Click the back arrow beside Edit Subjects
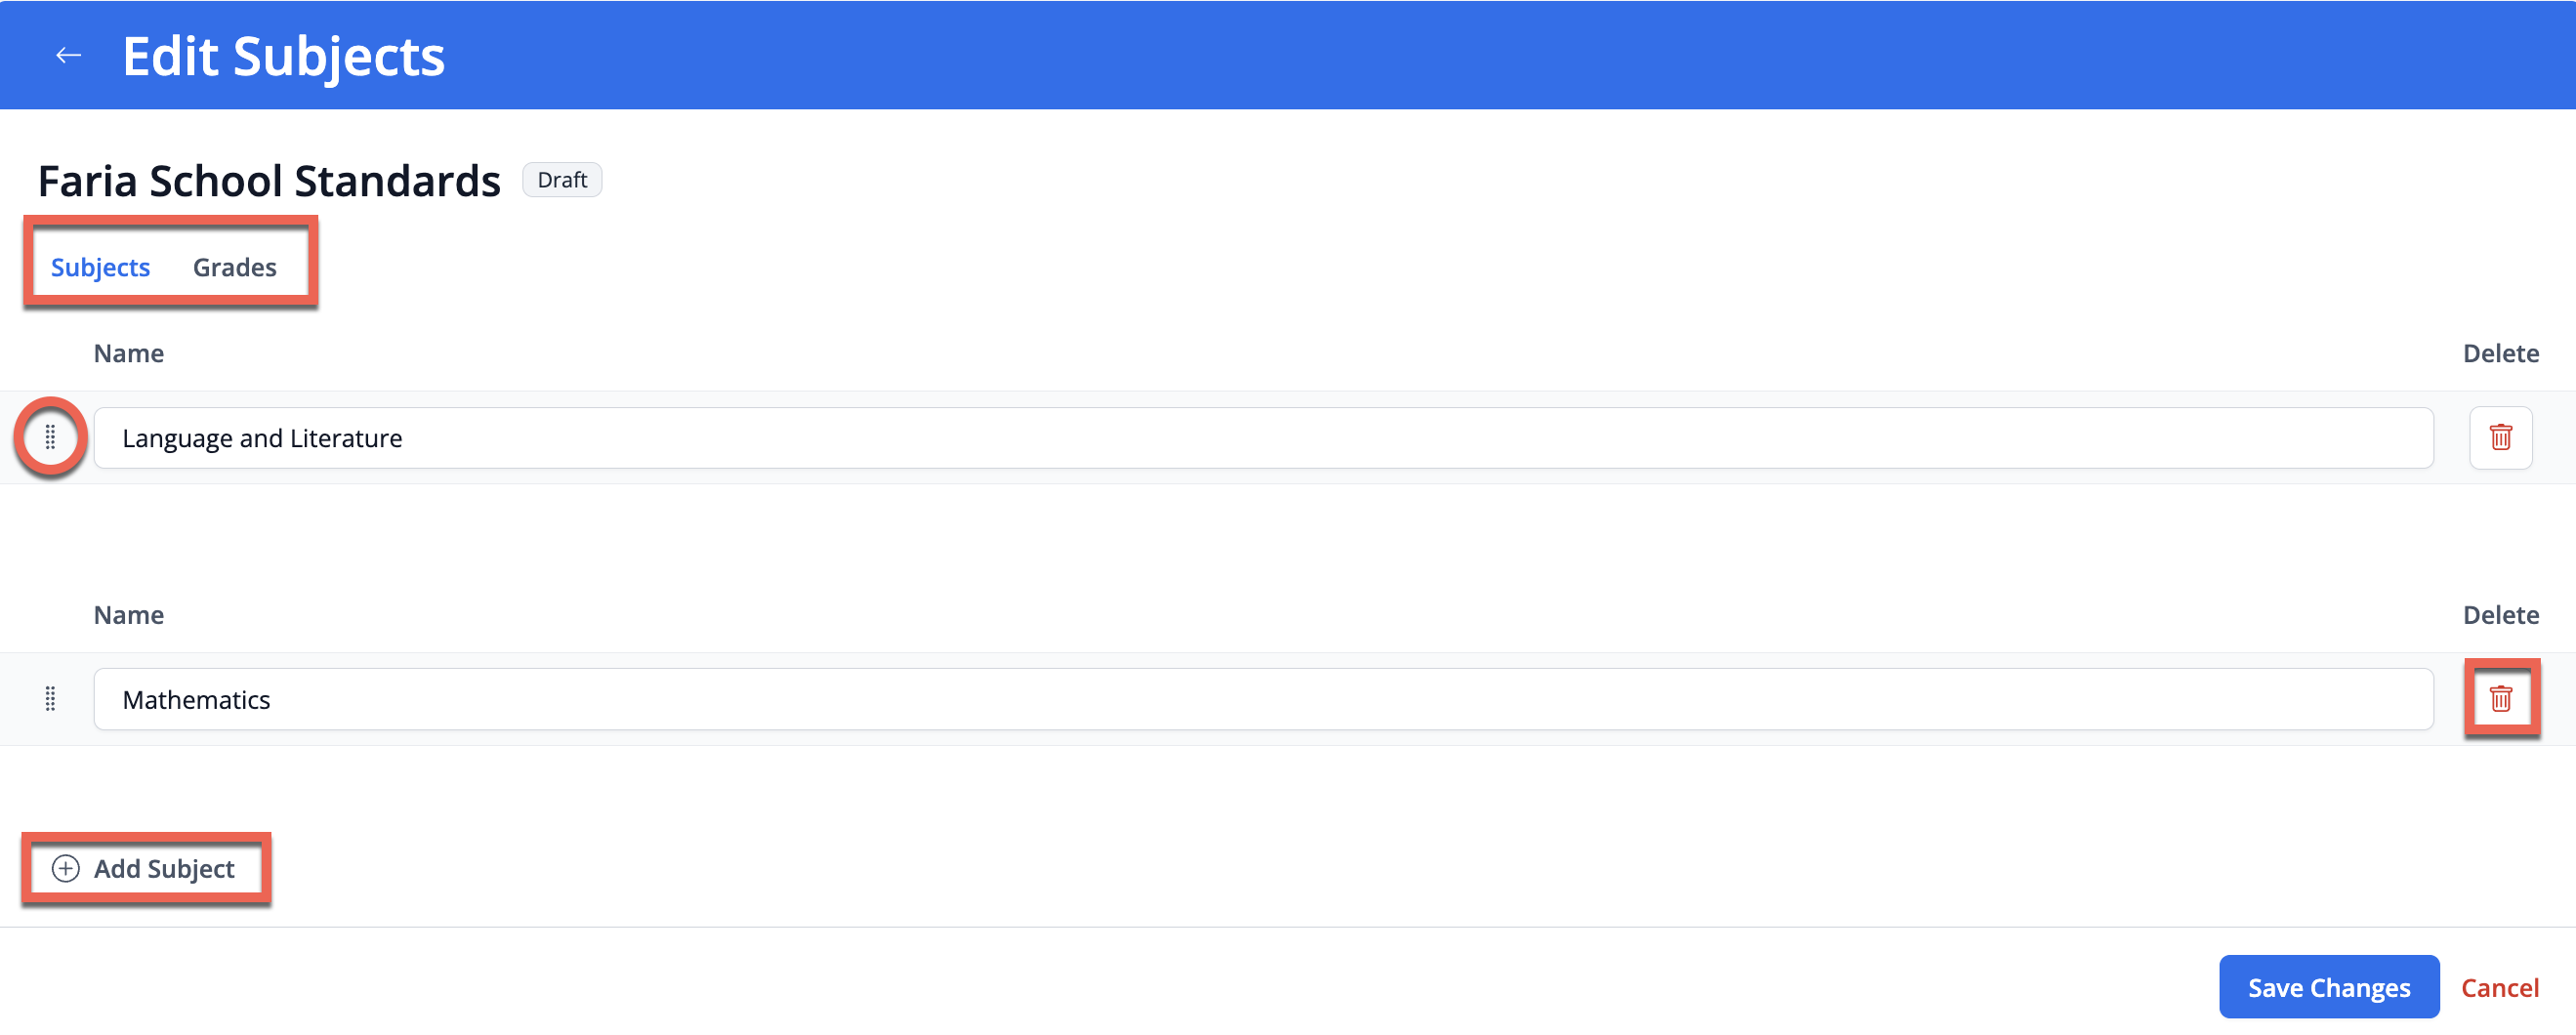The image size is (2576, 1035). point(68,55)
